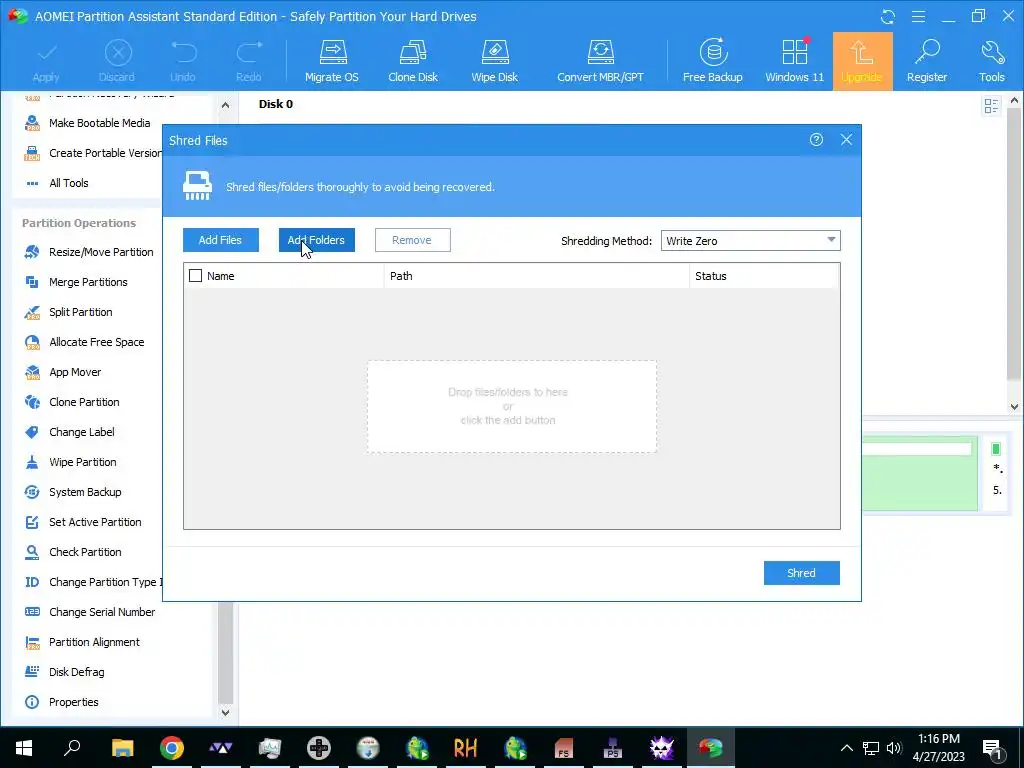Click the Shred button
This screenshot has width=1024, height=768.
pos(802,573)
